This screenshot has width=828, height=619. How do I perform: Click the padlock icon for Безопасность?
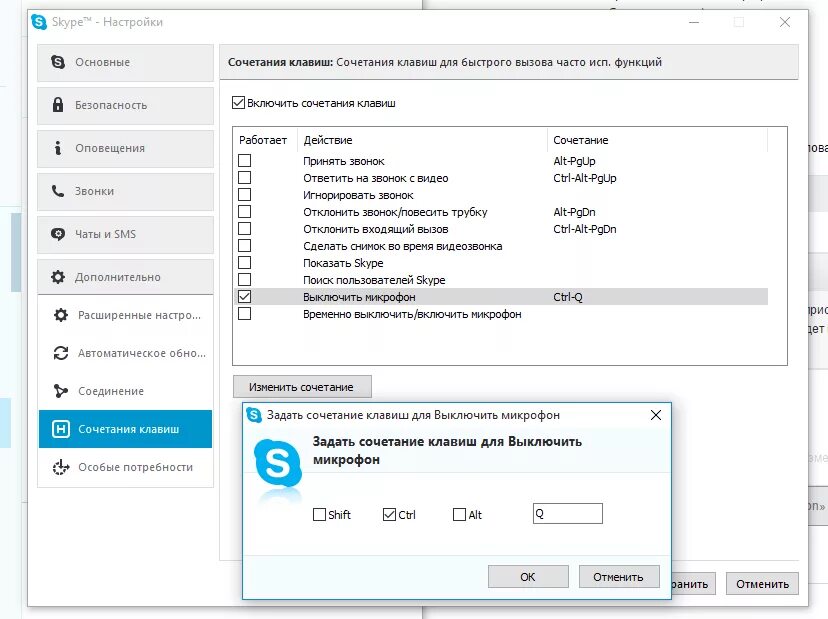(58, 105)
